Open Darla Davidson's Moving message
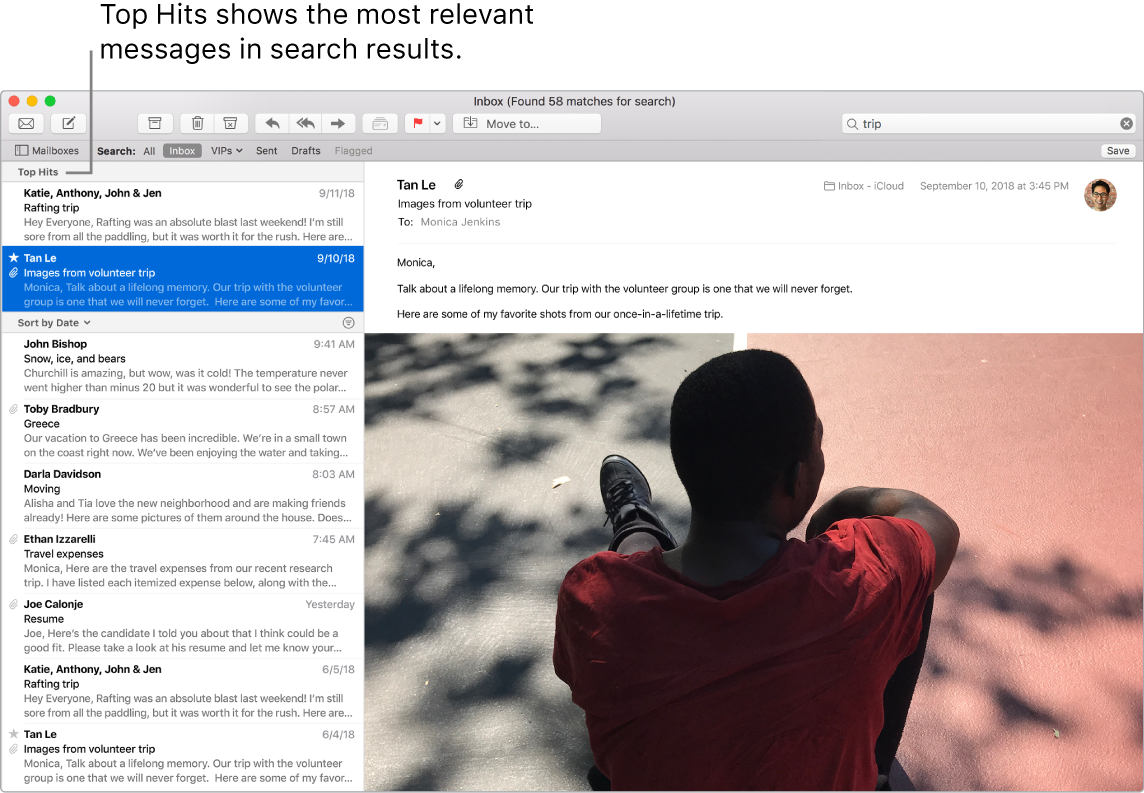This screenshot has width=1144, height=793. tap(182, 495)
